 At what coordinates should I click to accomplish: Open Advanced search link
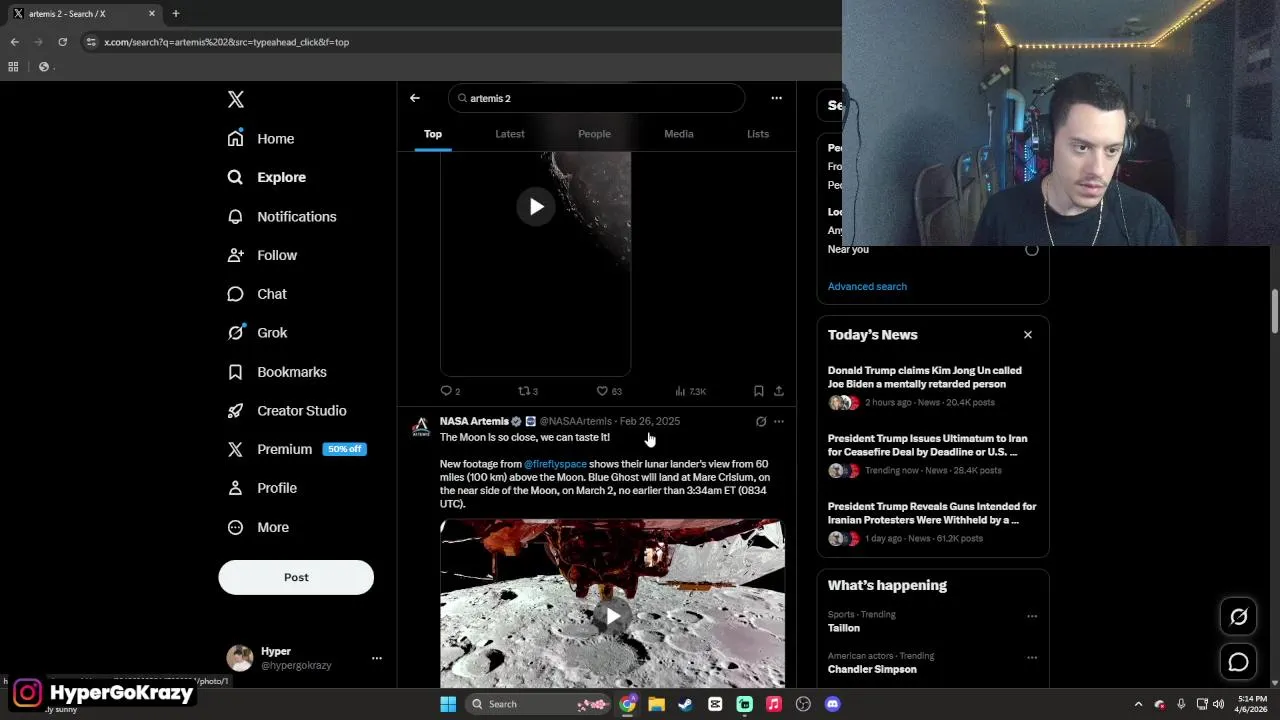867,286
